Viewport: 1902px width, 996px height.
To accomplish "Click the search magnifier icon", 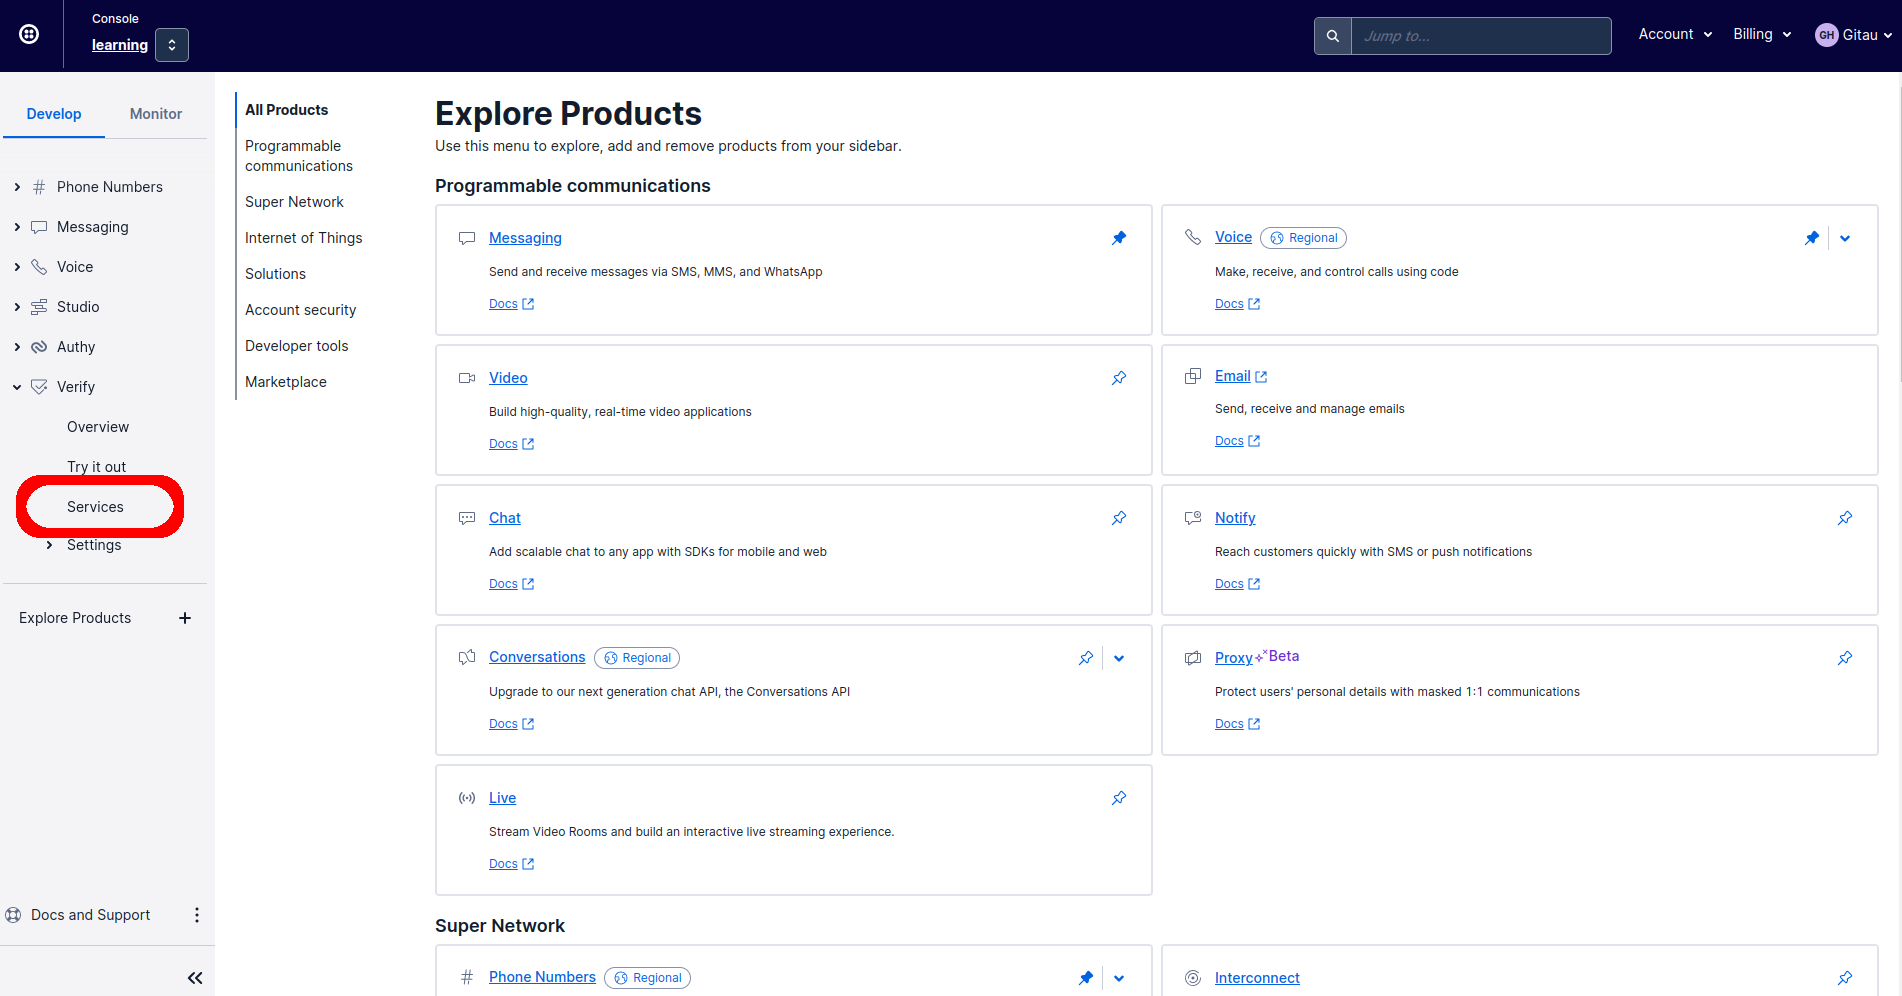I will click(1333, 36).
